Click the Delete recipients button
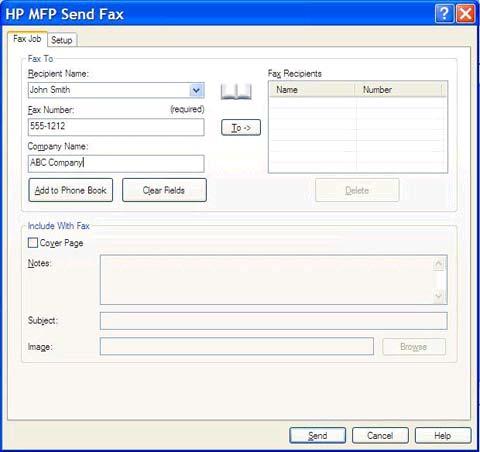The image size is (480, 452). point(357,190)
